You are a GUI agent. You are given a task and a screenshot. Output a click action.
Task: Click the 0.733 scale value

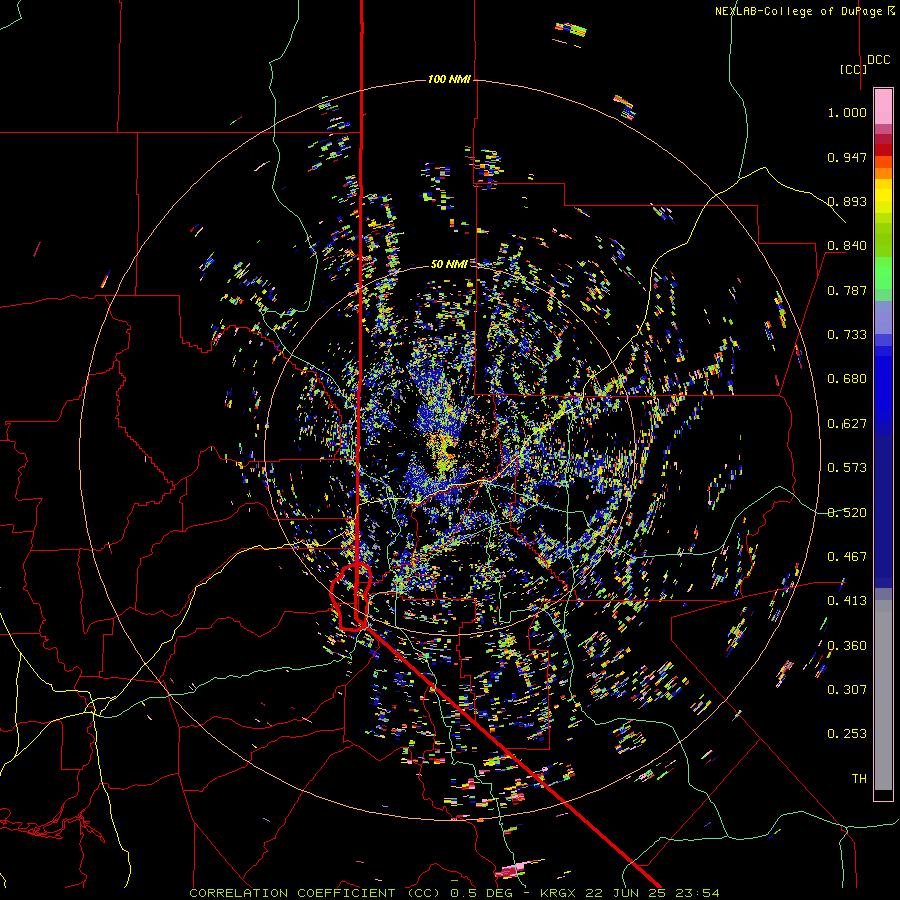pyautogui.click(x=847, y=335)
